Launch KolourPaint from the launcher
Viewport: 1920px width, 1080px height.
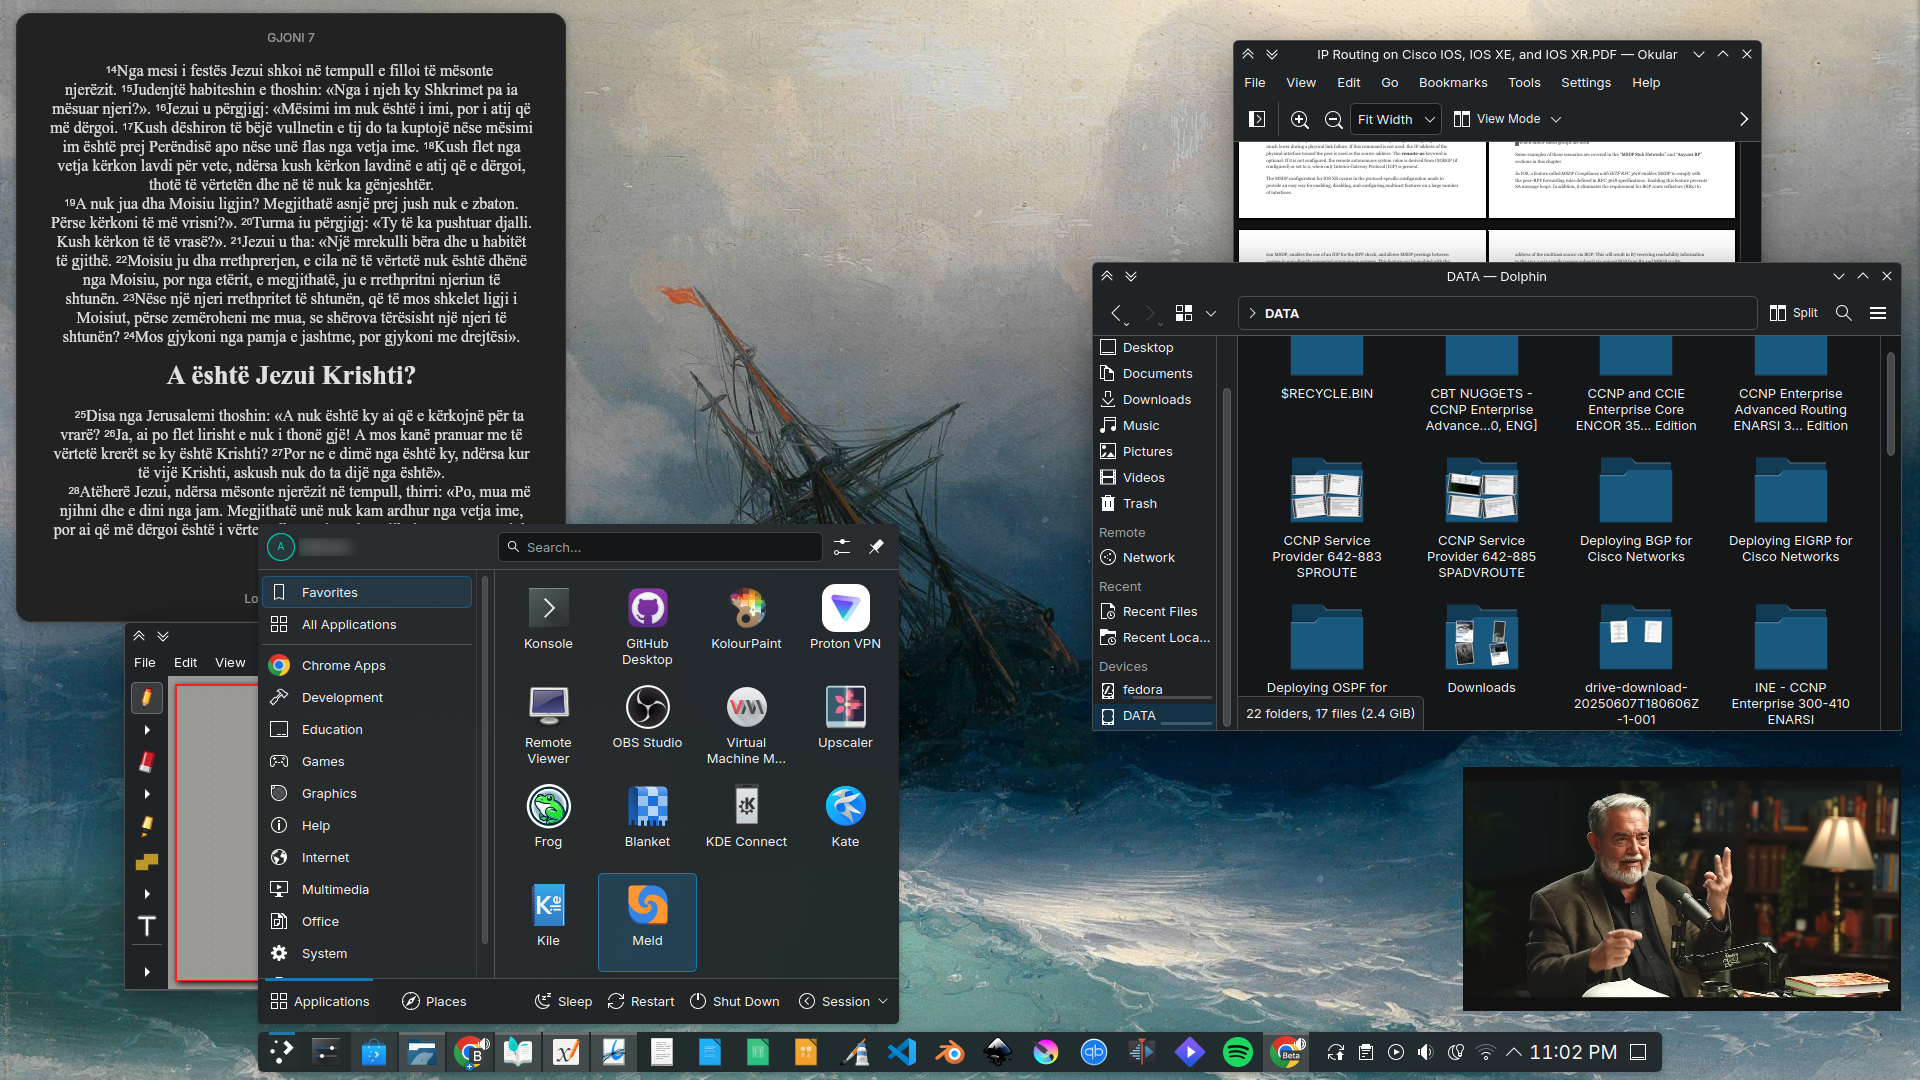click(x=746, y=619)
